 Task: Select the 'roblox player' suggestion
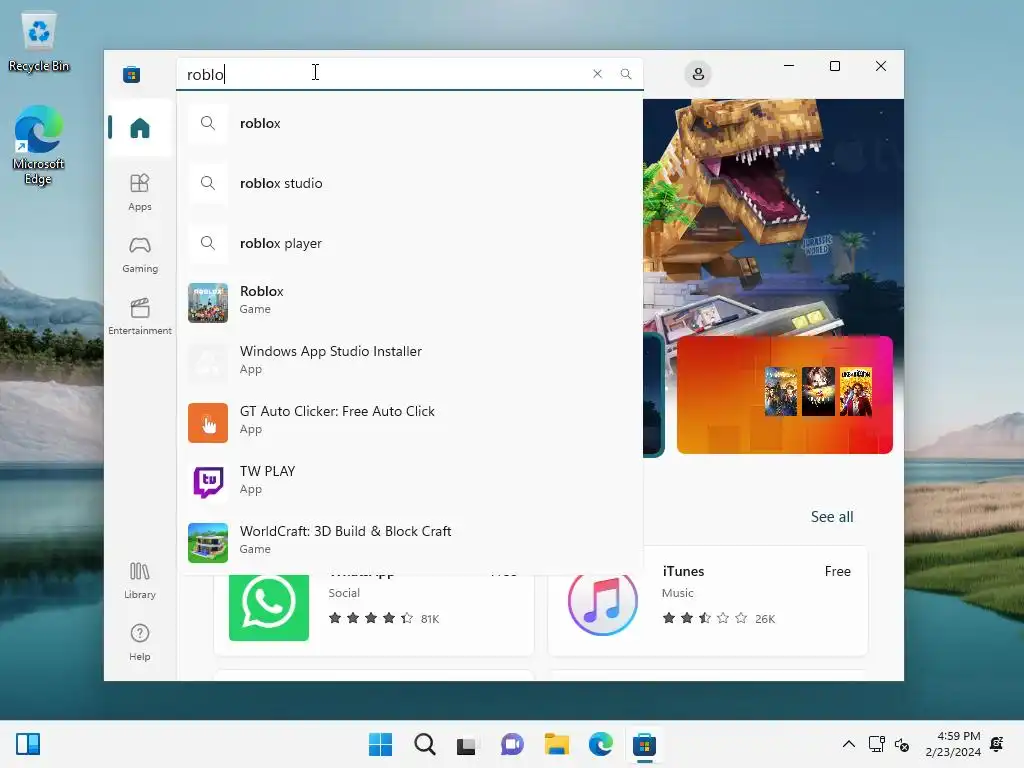click(x=410, y=244)
